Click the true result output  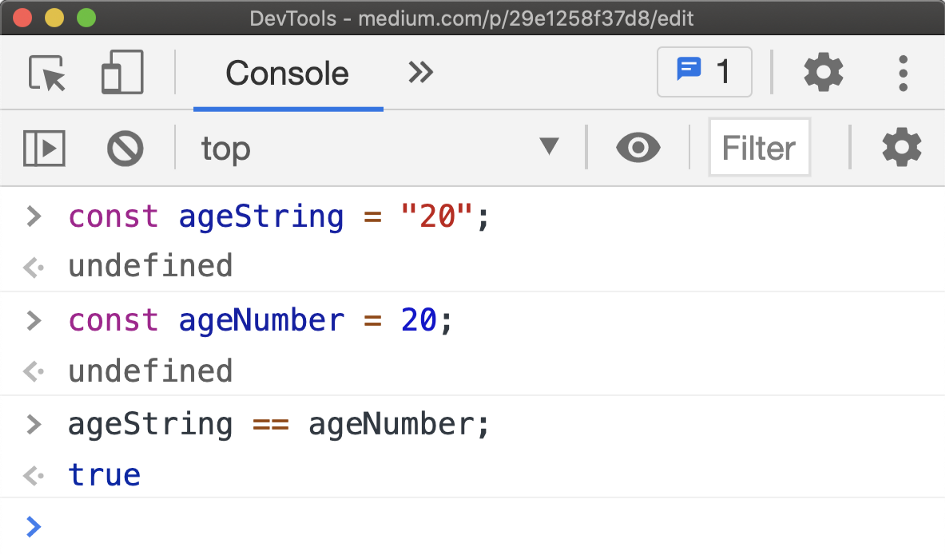point(104,475)
